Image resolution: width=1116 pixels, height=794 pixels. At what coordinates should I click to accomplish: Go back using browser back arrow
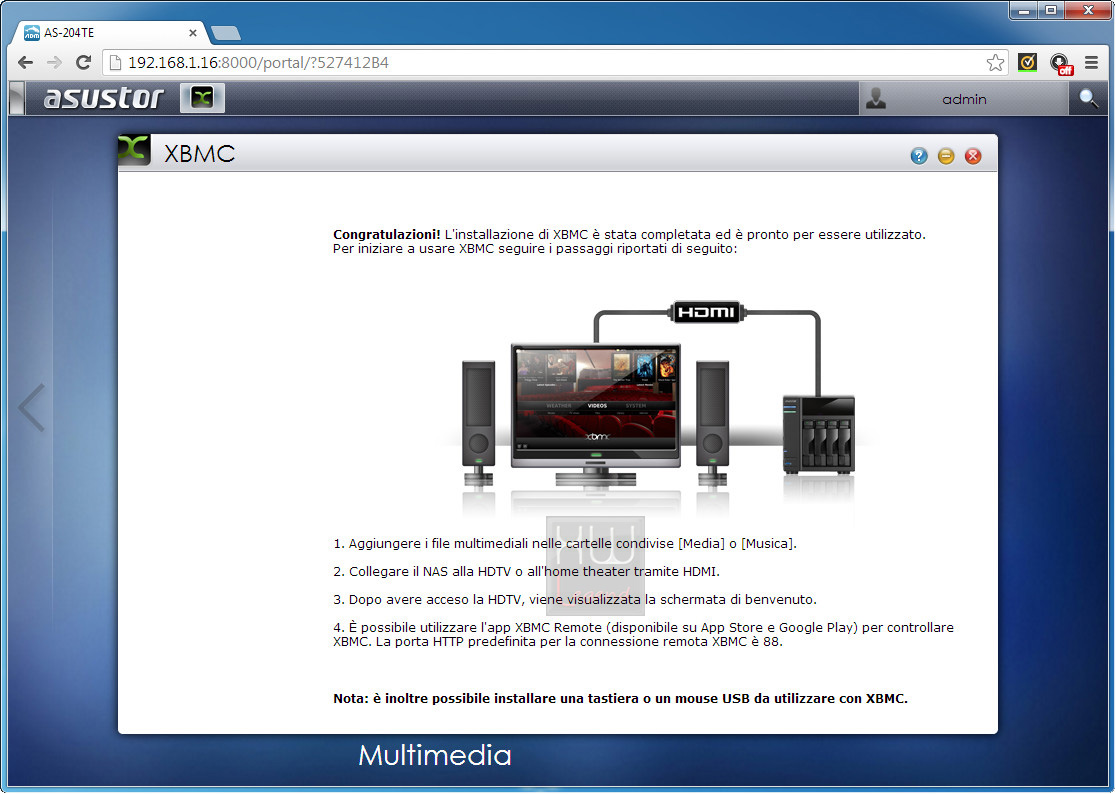(x=26, y=63)
